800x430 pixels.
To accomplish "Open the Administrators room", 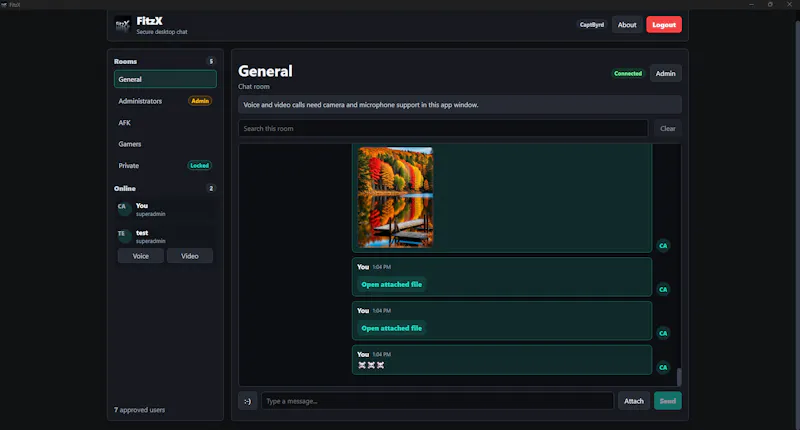I will [x=165, y=101].
